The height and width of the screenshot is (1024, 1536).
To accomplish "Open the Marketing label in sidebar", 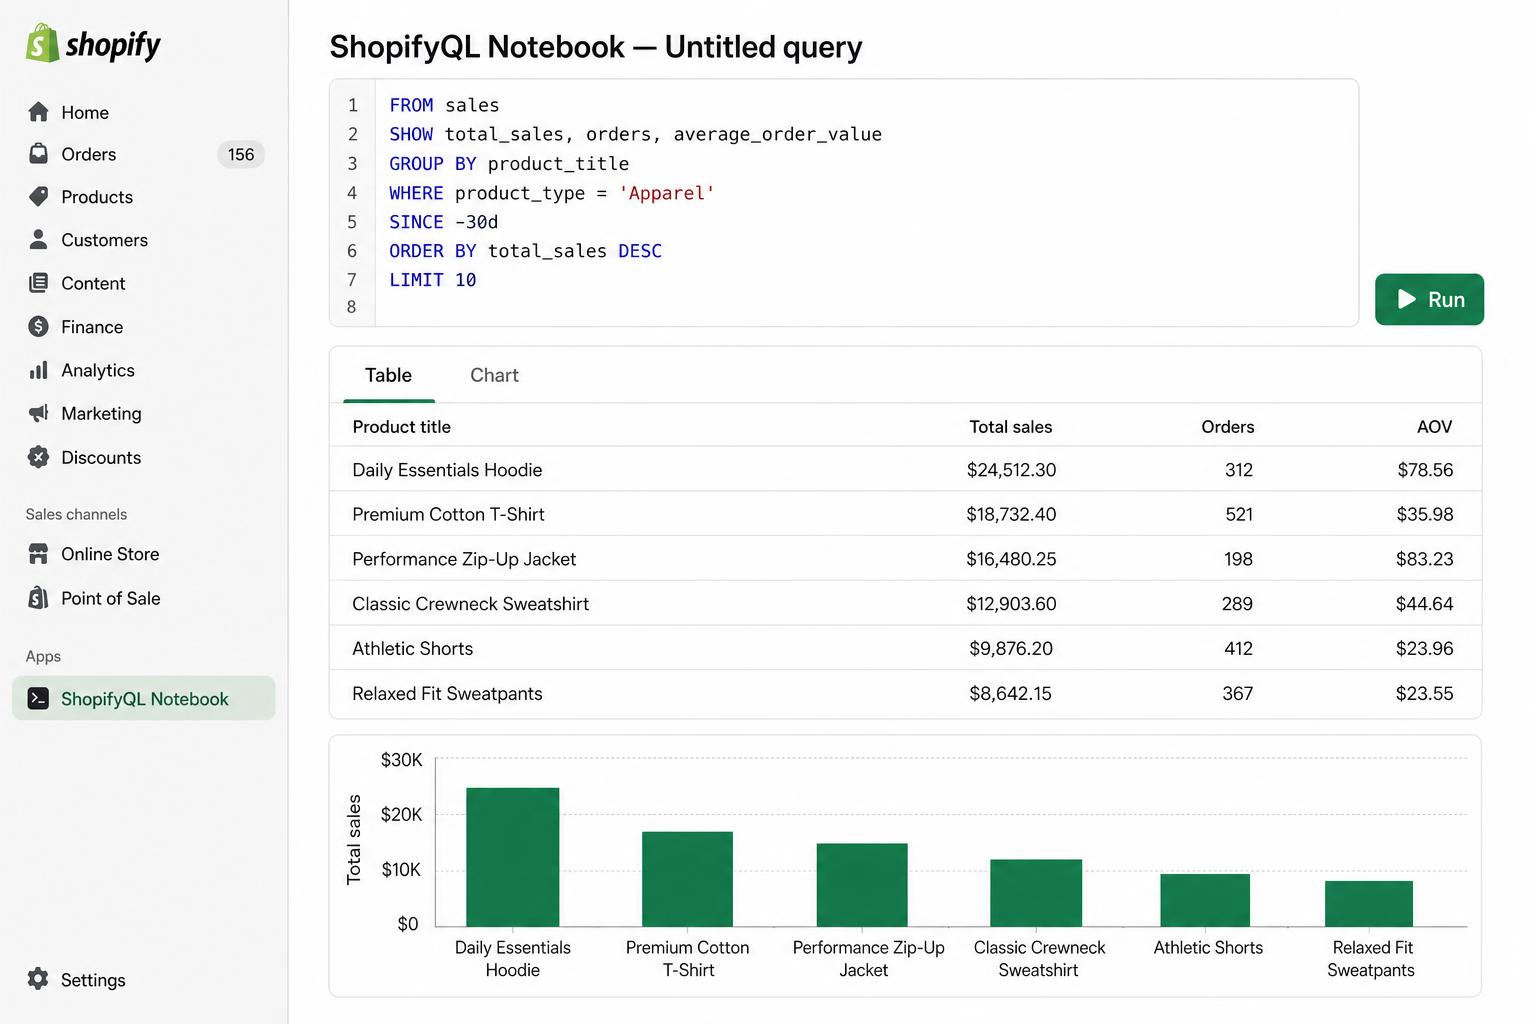I will 102,414.
